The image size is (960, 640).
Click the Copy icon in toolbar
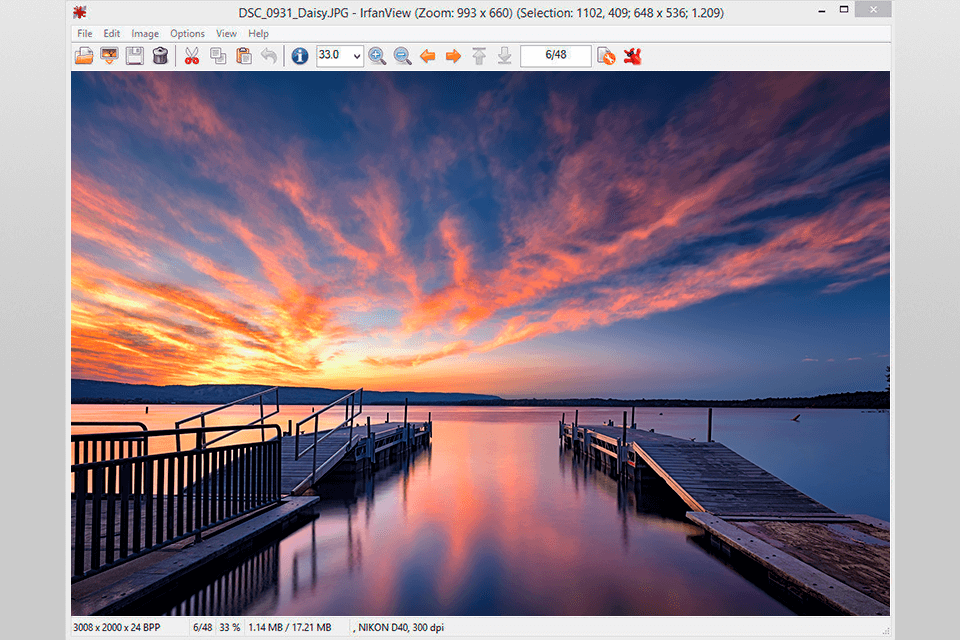[218, 56]
